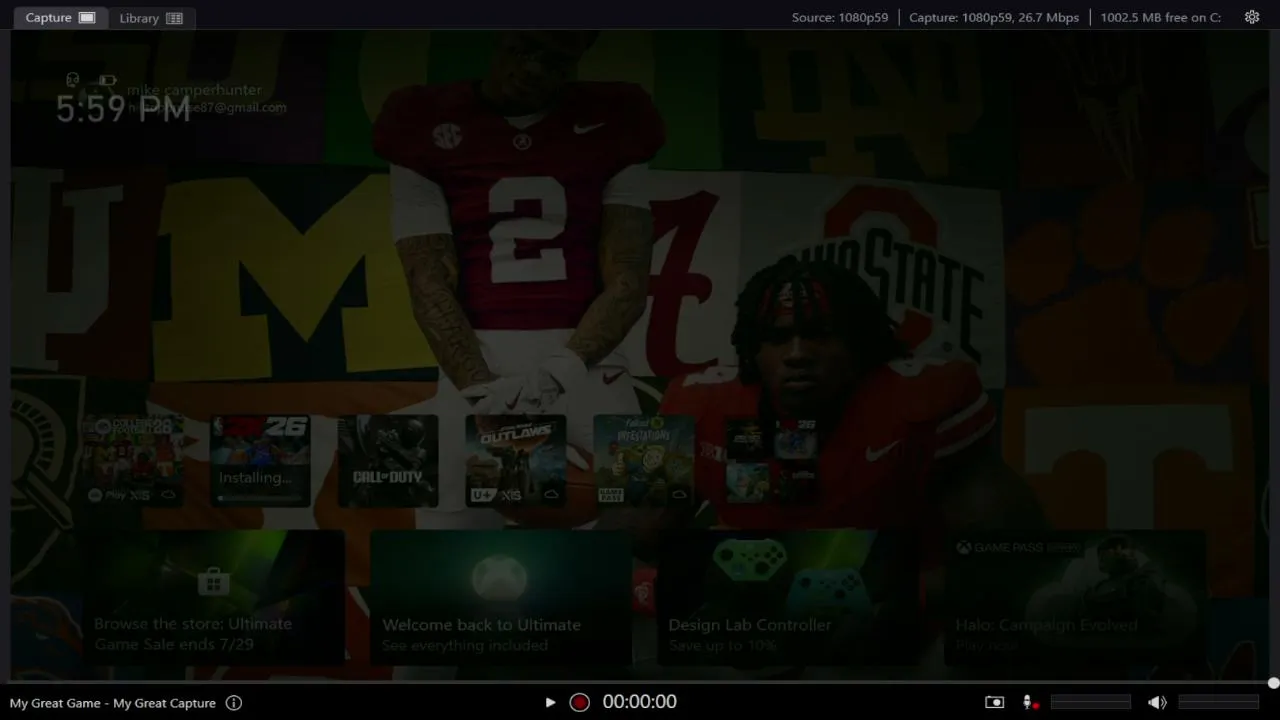
Task: Select the Call of Duty game tile
Action: coord(388,461)
